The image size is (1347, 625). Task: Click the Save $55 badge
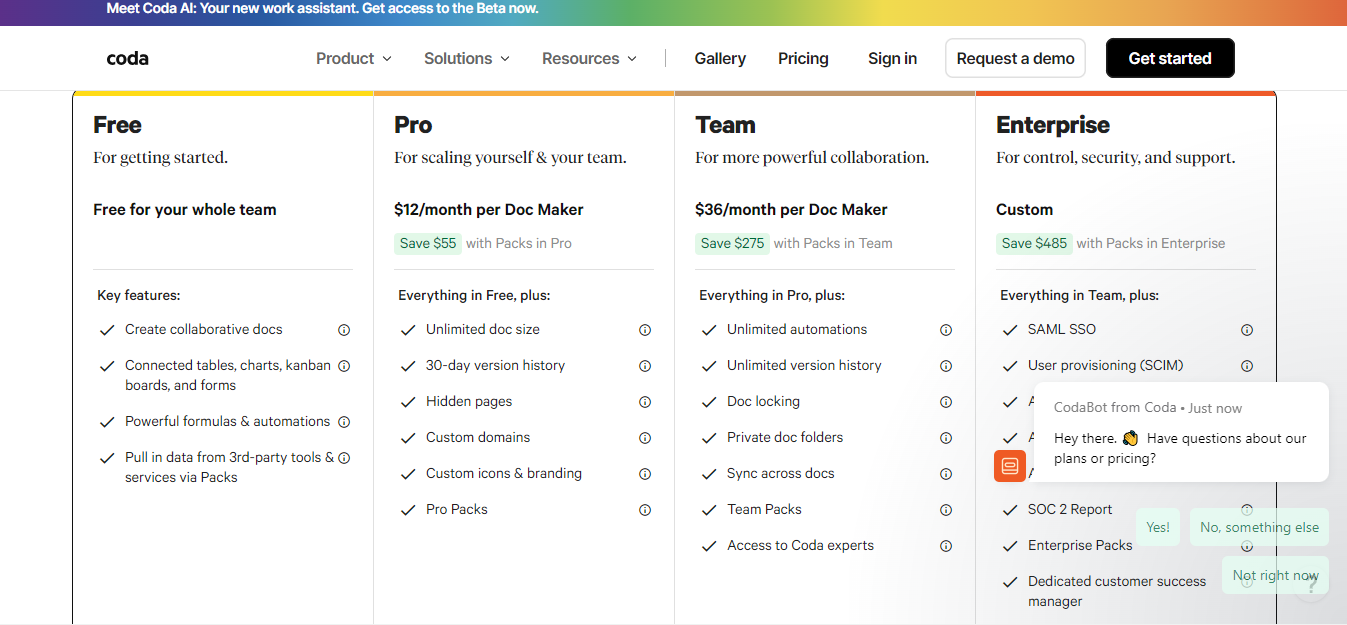428,243
